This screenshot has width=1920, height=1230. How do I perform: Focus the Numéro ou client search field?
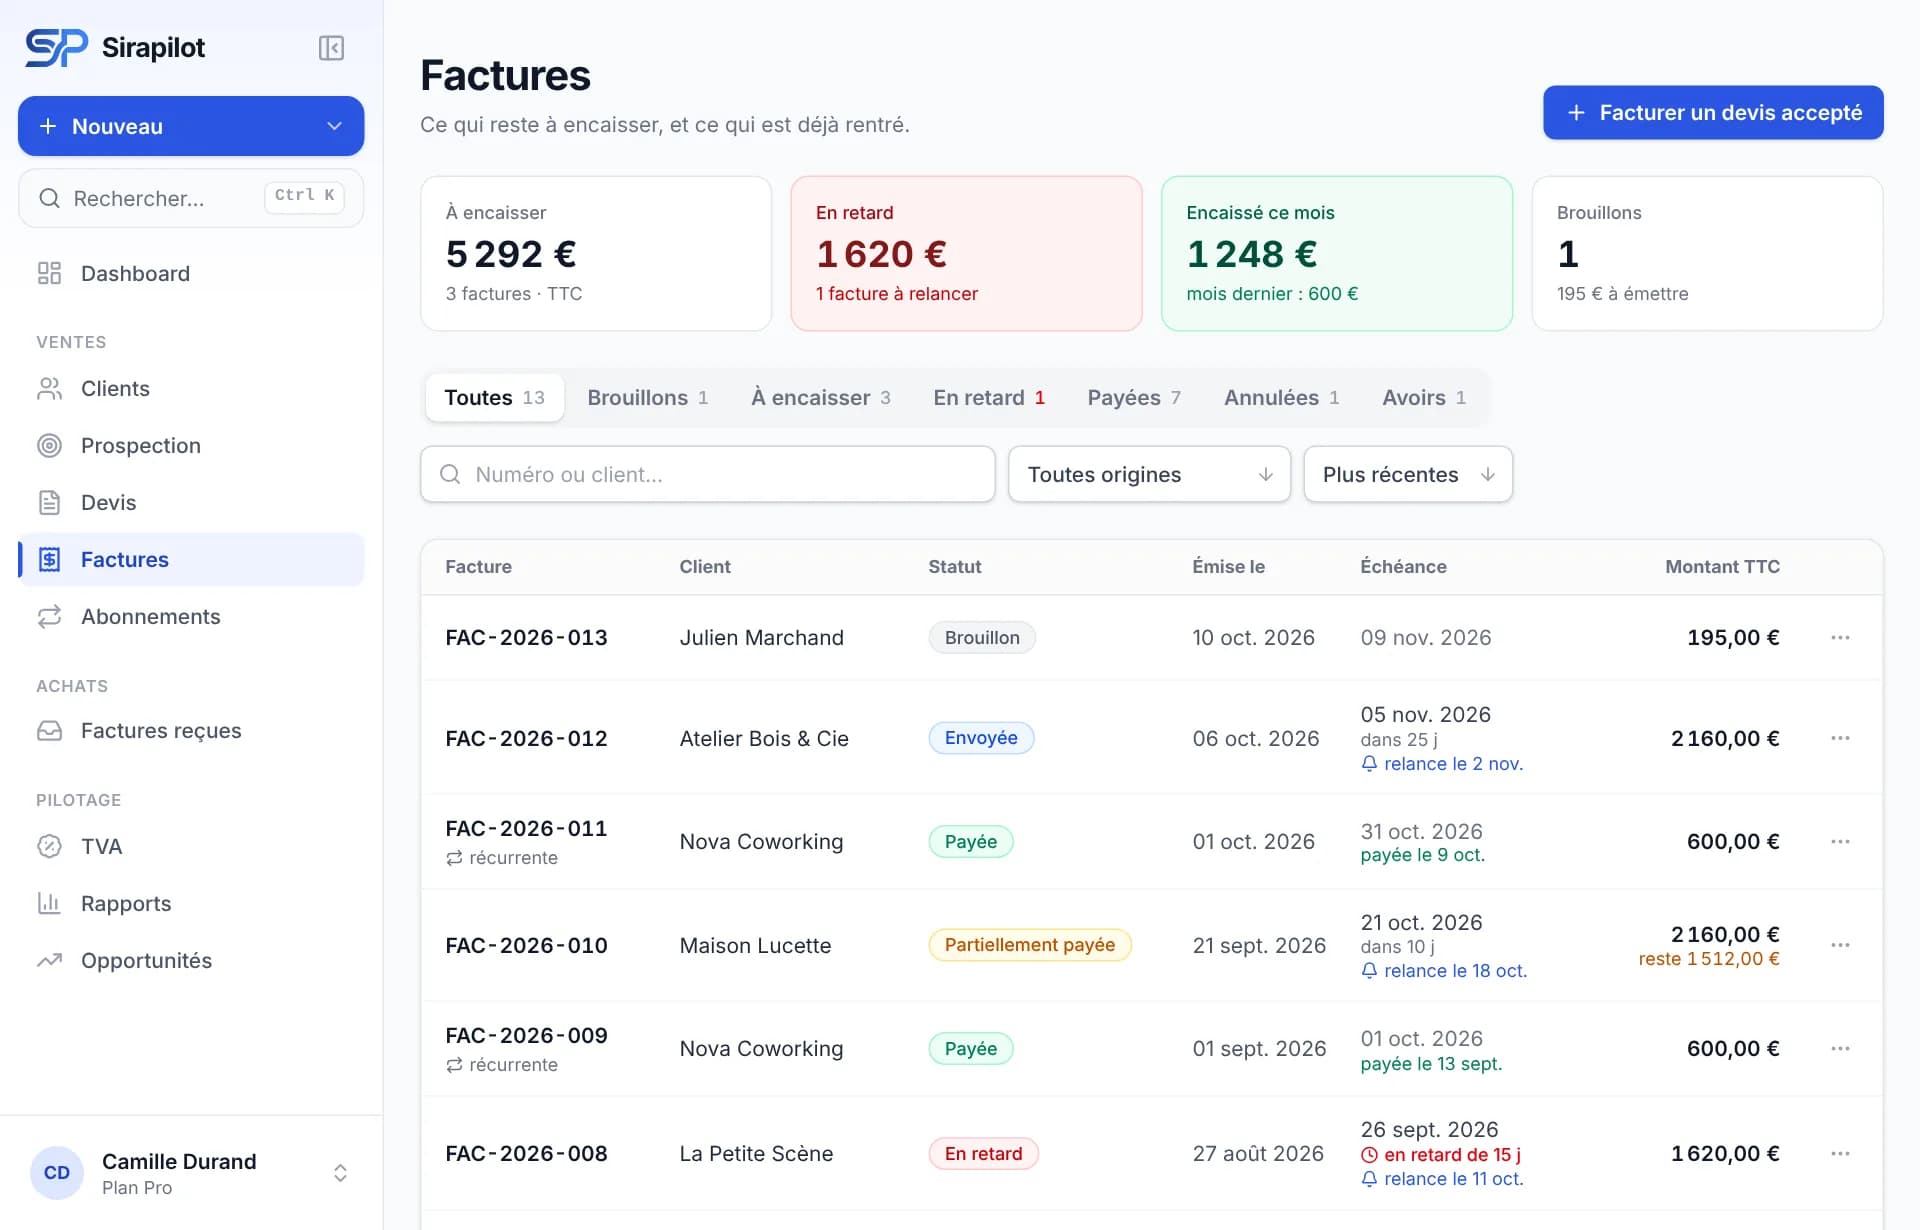point(708,474)
